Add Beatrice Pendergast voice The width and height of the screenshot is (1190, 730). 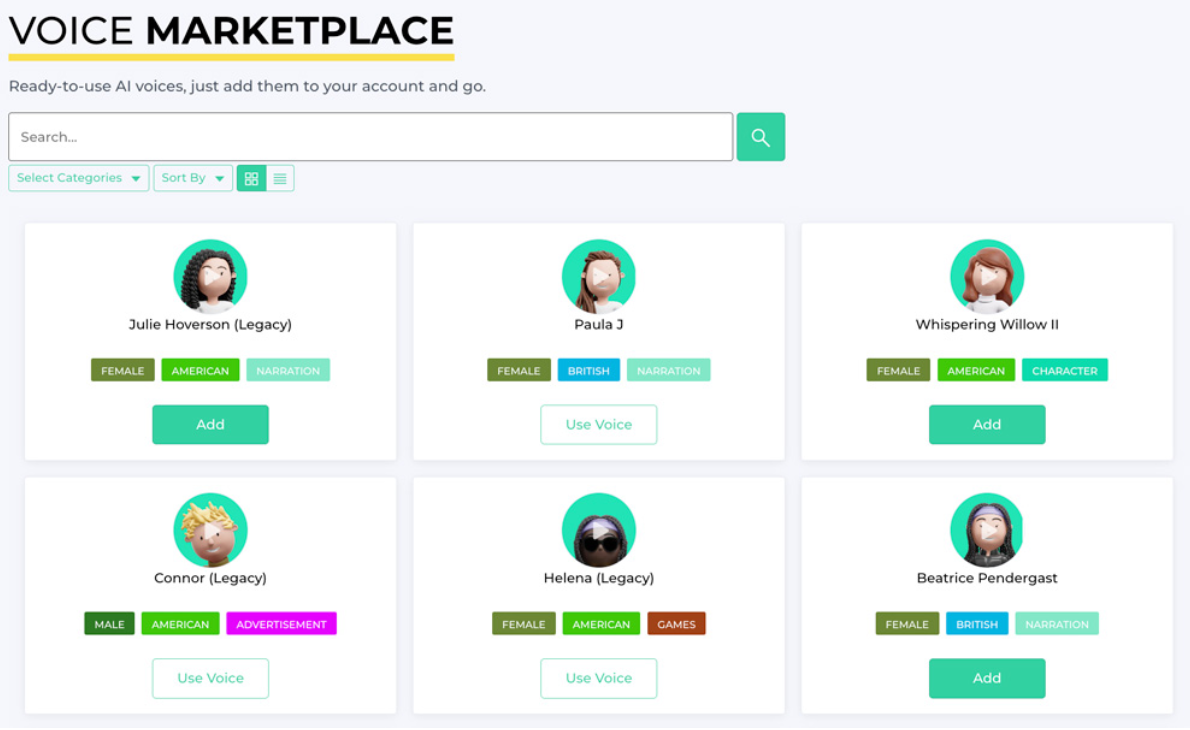pos(987,678)
